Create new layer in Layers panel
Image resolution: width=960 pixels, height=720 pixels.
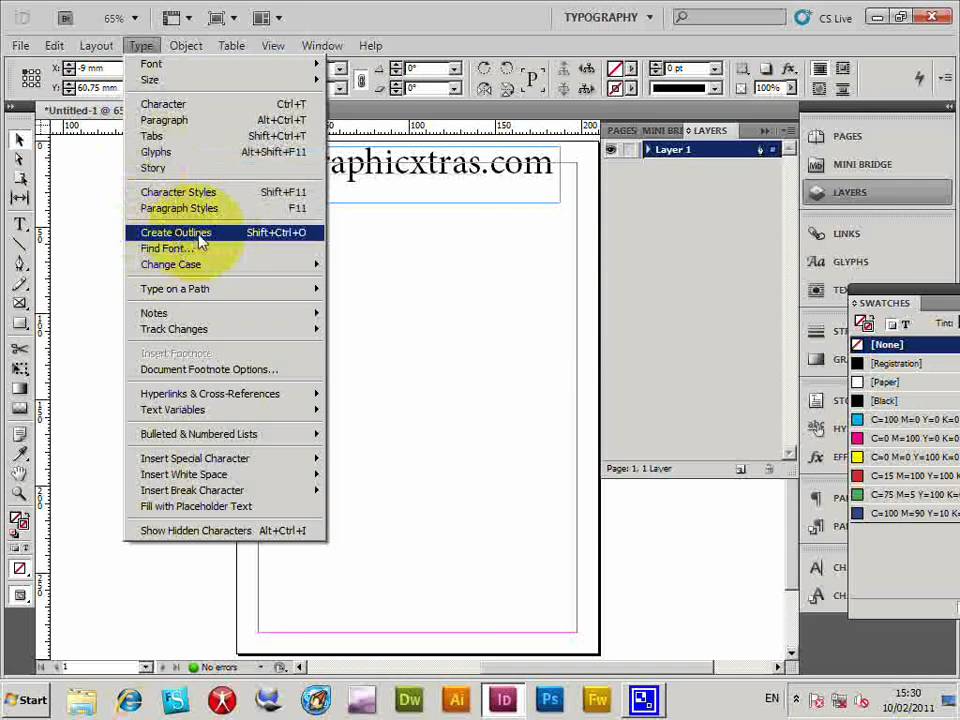click(x=741, y=470)
